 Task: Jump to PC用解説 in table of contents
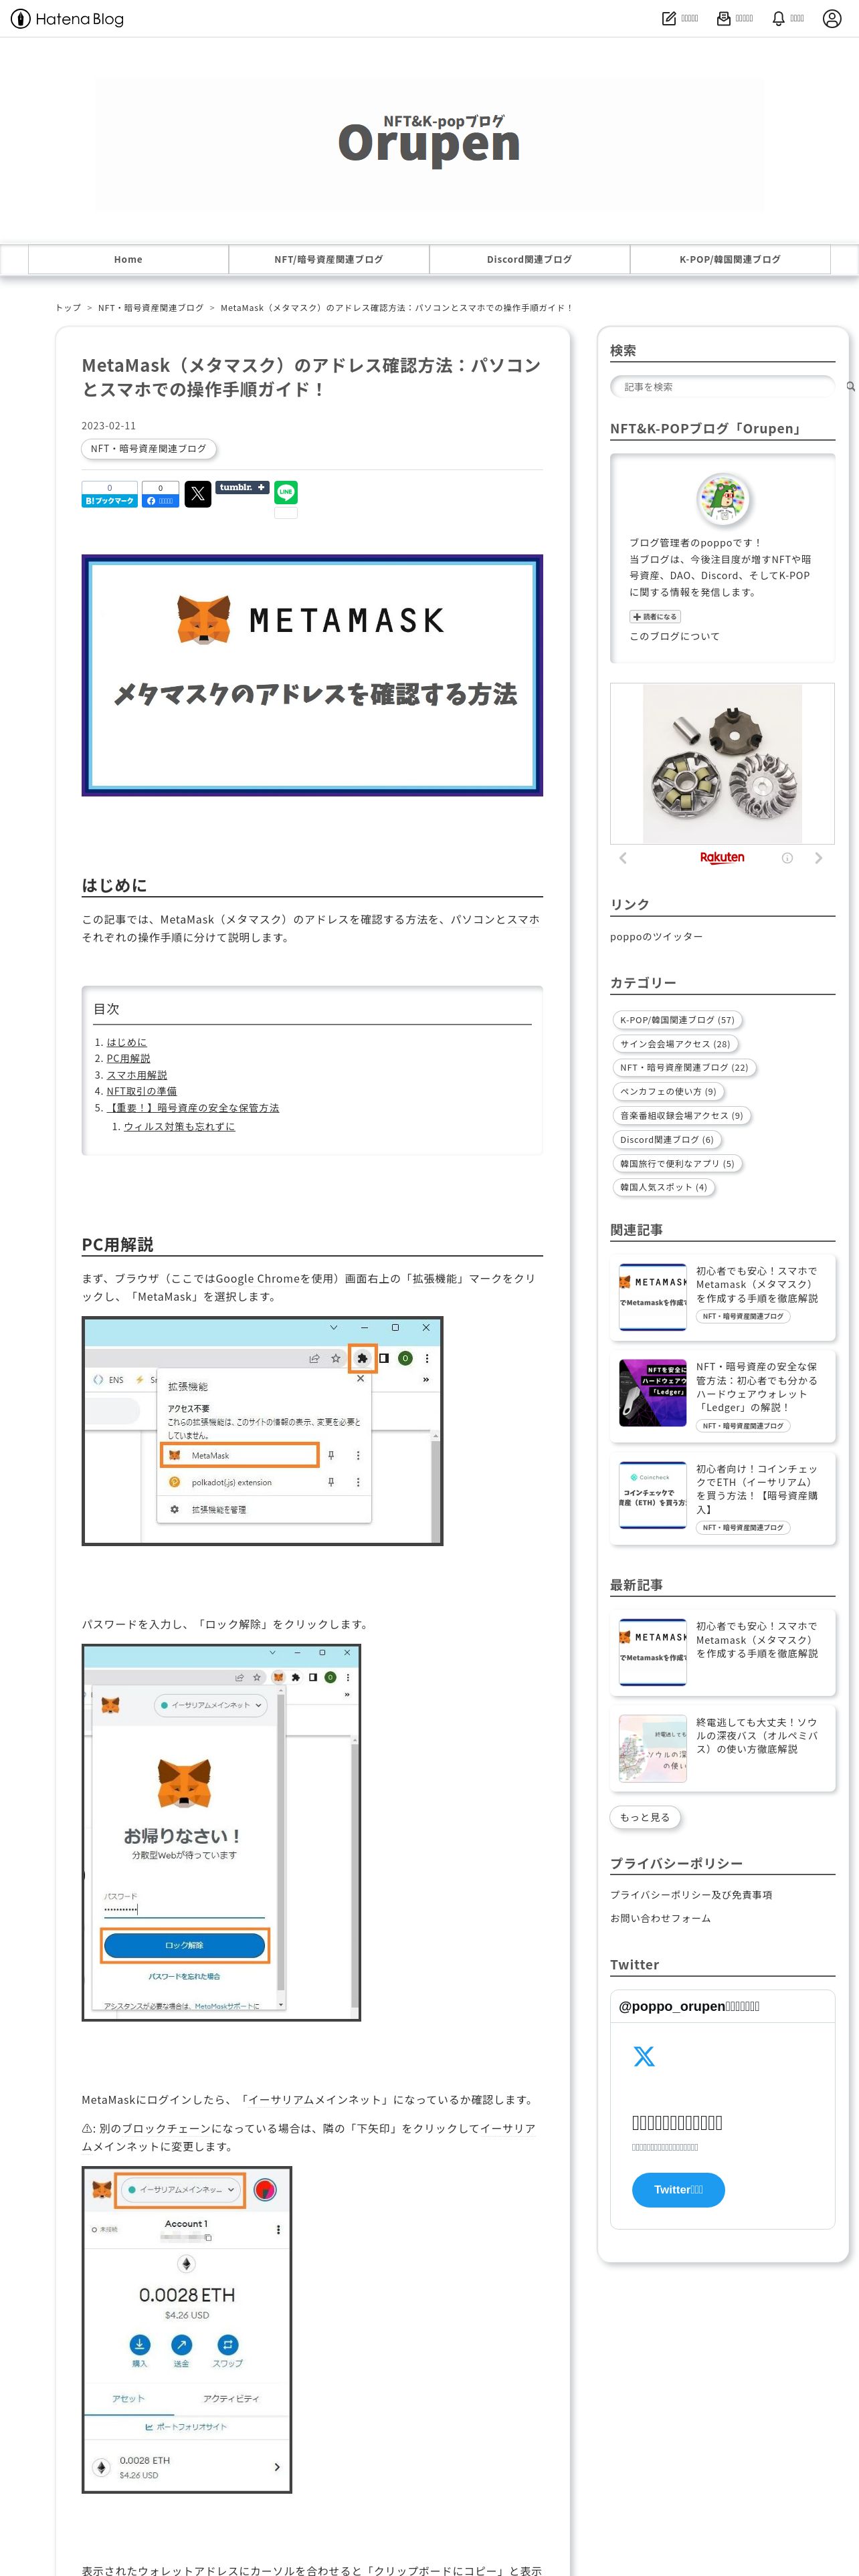(x=128, y=1058)
